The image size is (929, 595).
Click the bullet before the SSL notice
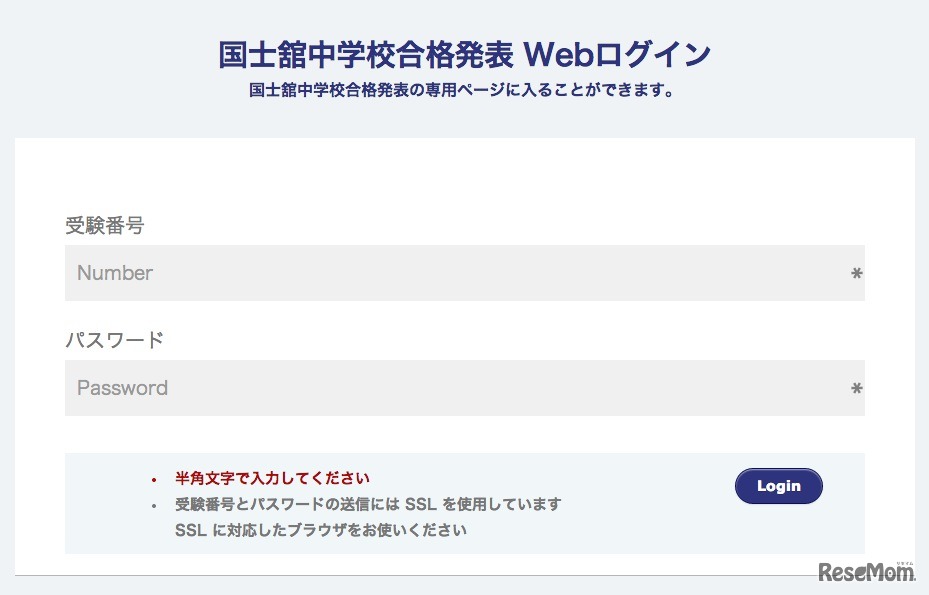[152, 505]
